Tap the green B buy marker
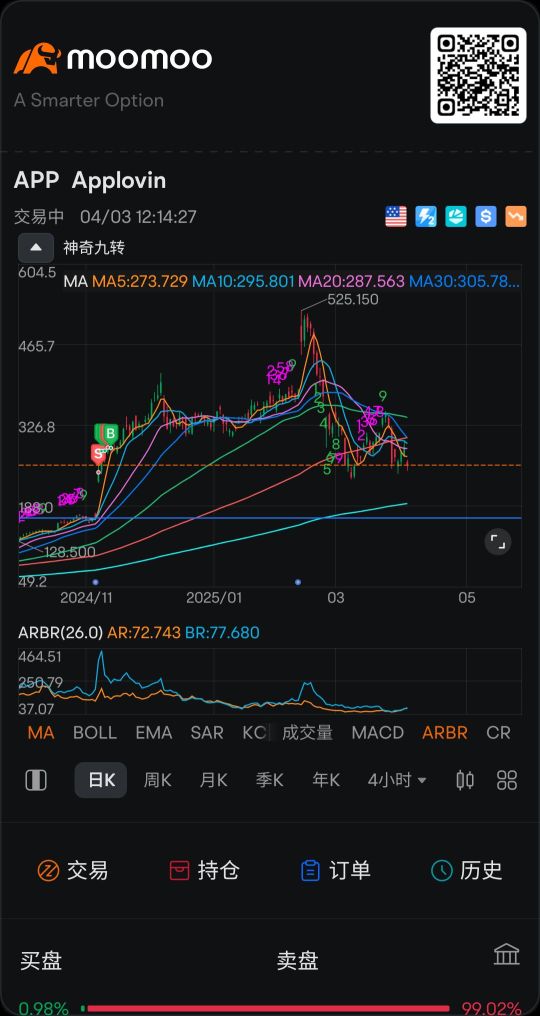This screenshot has width=540, height=1016. [111, 433]
